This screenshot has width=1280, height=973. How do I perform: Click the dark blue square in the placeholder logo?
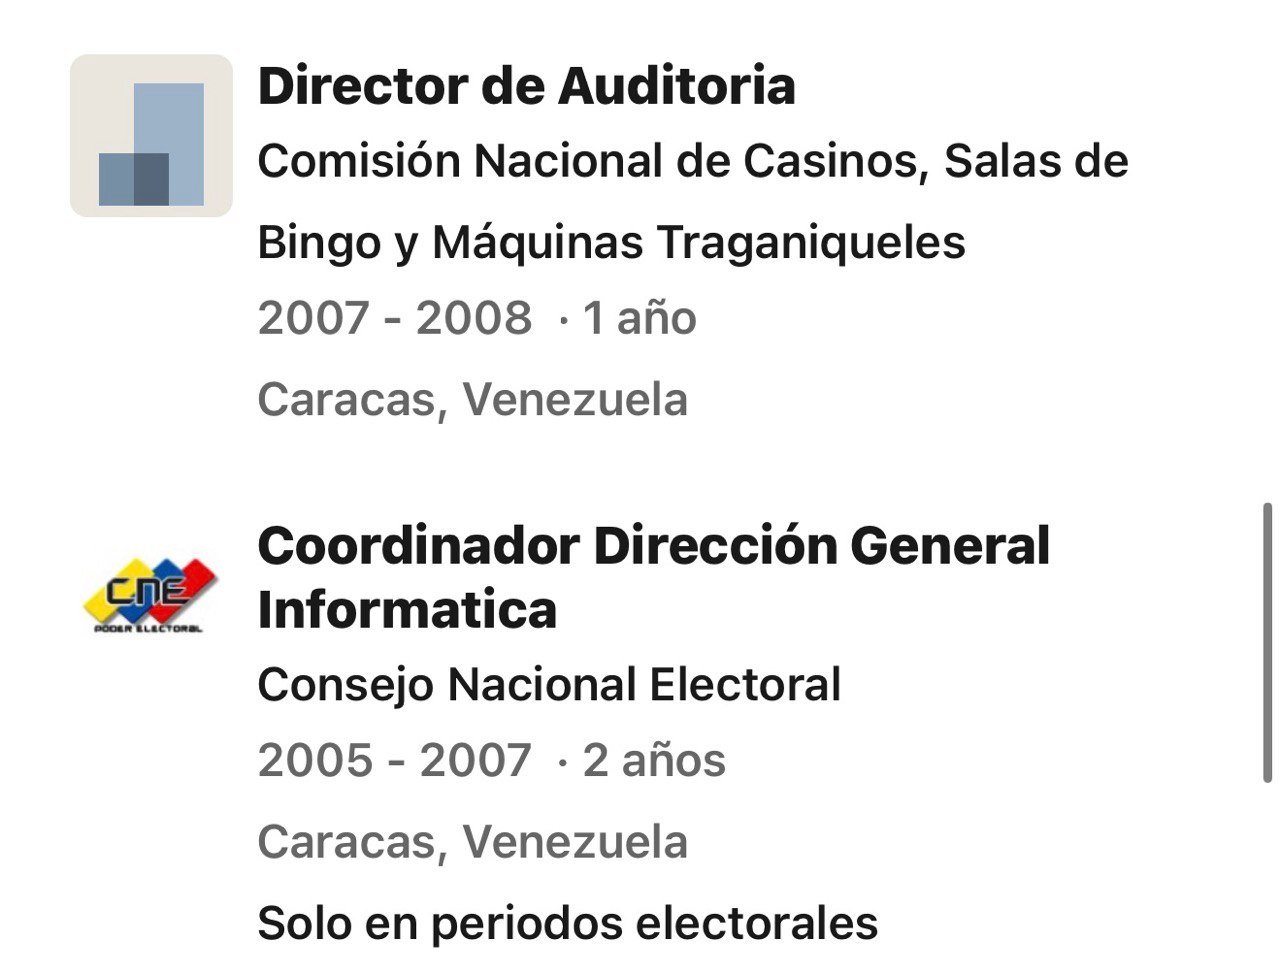(x=134, y=180)
